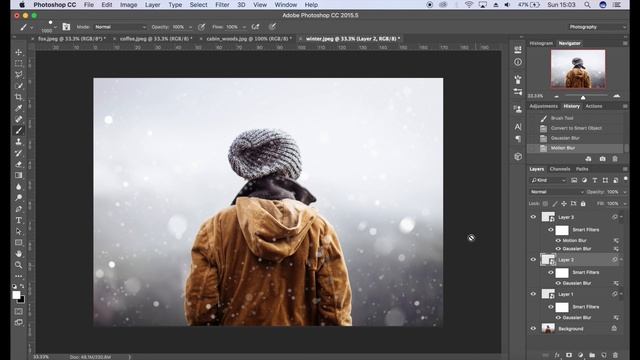Select the Healing Brush tool
The width and height of the screenshot is (640, 360).
[19, 119]
